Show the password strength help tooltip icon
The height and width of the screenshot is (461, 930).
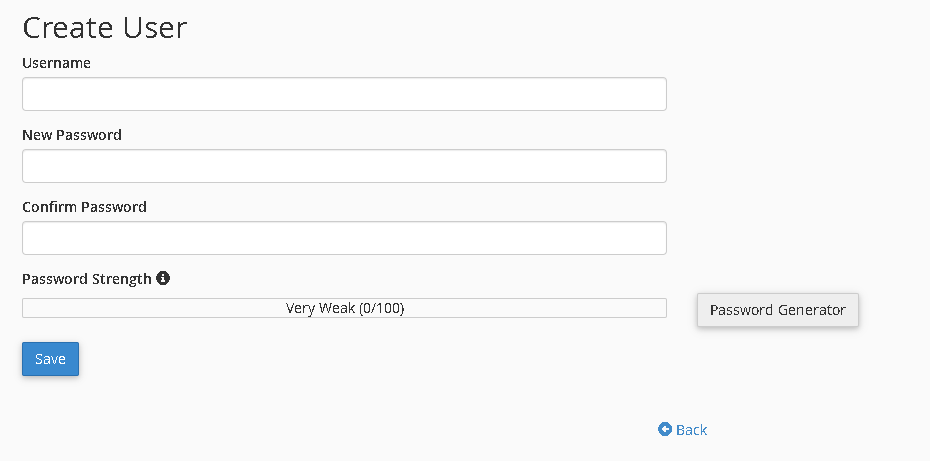pyautogui.click(x=163, y=278)
